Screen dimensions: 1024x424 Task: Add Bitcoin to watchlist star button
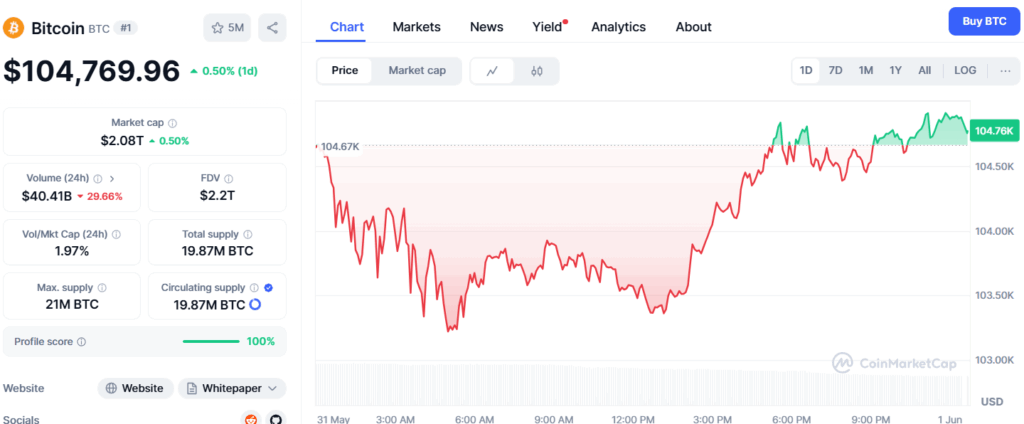[x=227, y=28]
